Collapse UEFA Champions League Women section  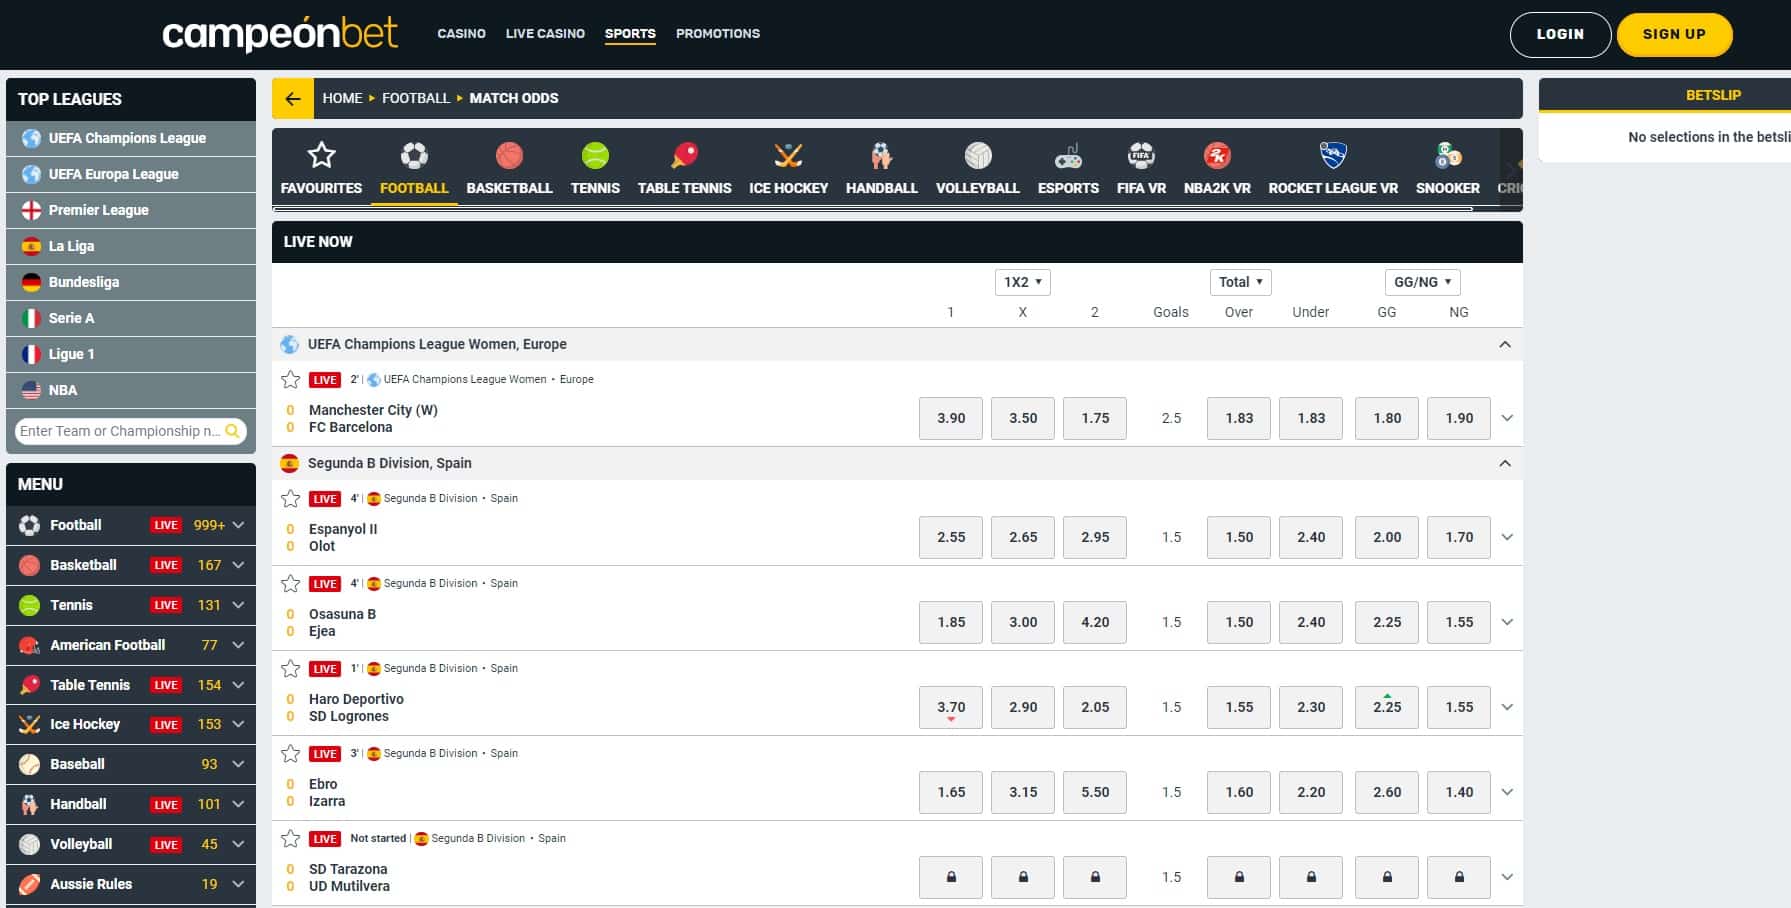pos(1505,344)
